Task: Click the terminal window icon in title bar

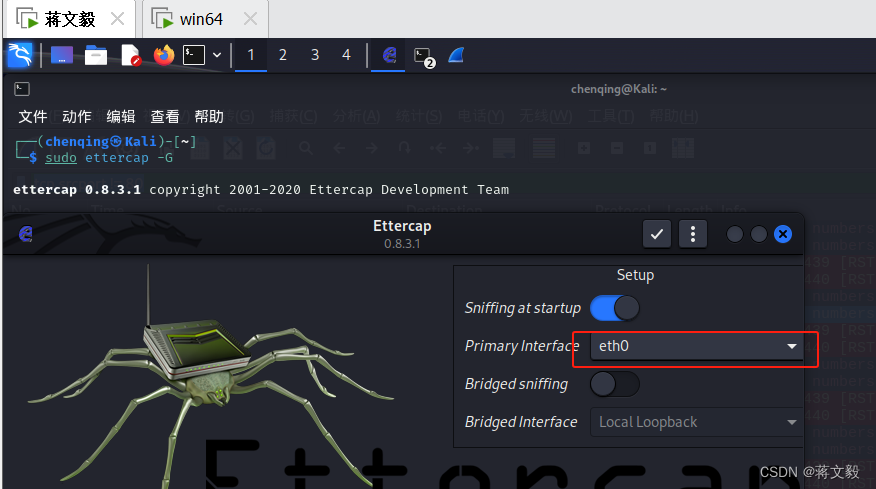Action: 22,89
